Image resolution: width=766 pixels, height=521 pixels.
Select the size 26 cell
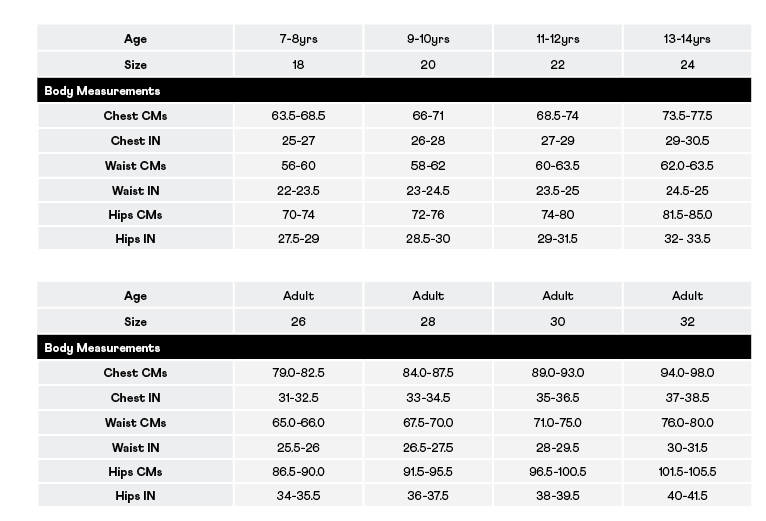298,322
